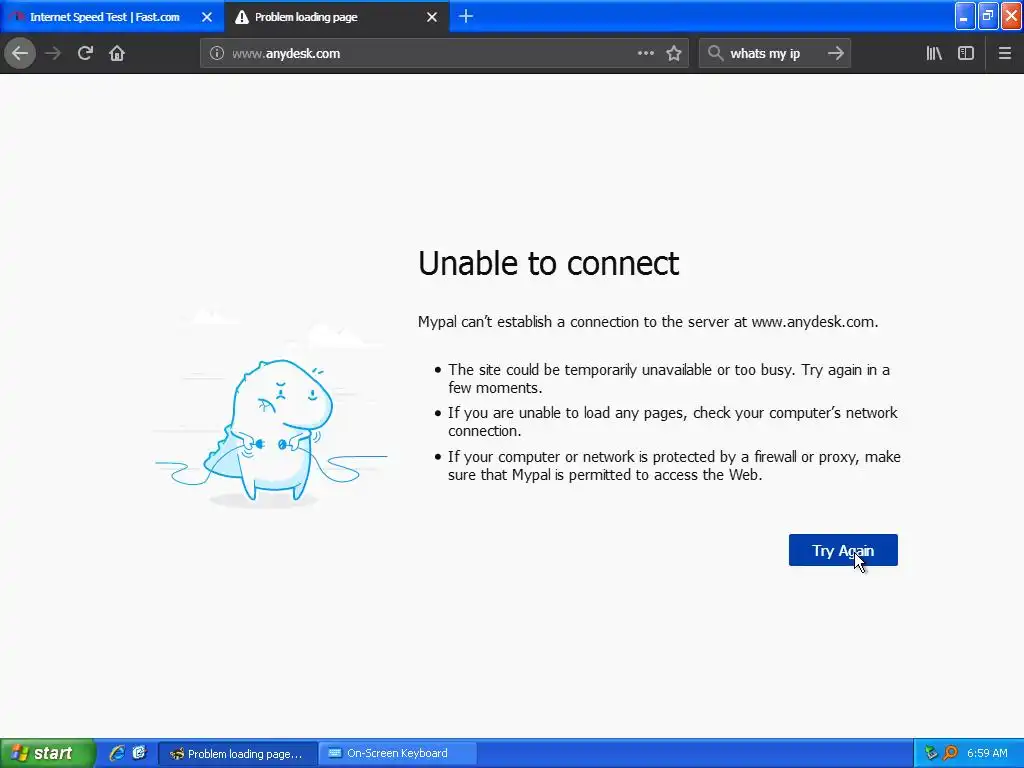Viewport: 1024px width, 768px height.
Task: Click the warning icon on error tab
Action: pos(242,18)
